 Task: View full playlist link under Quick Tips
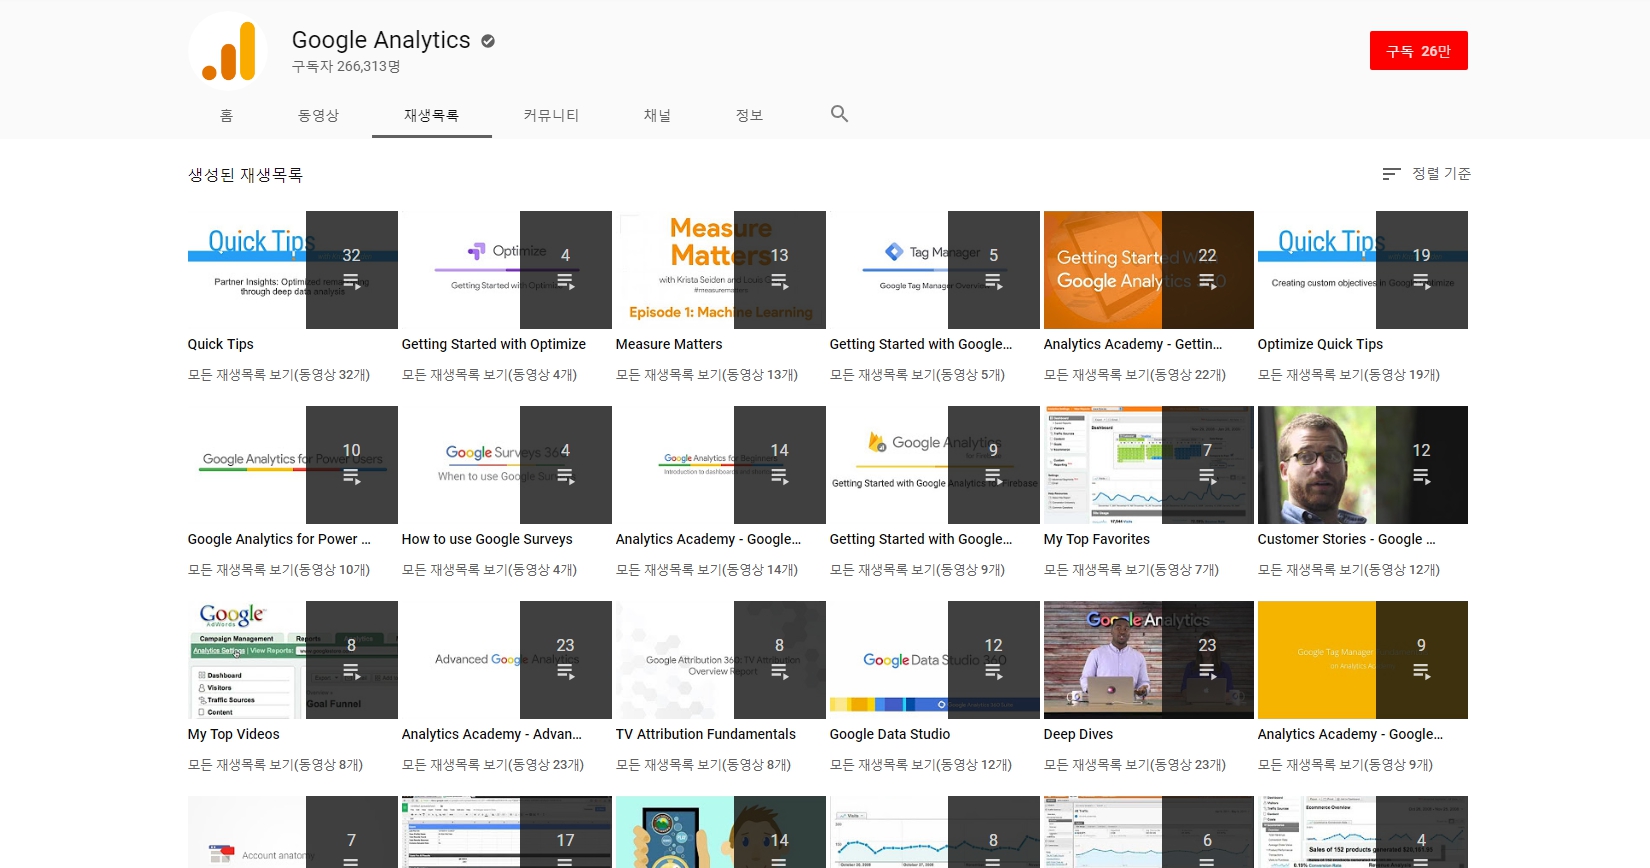tap(279, 375)
